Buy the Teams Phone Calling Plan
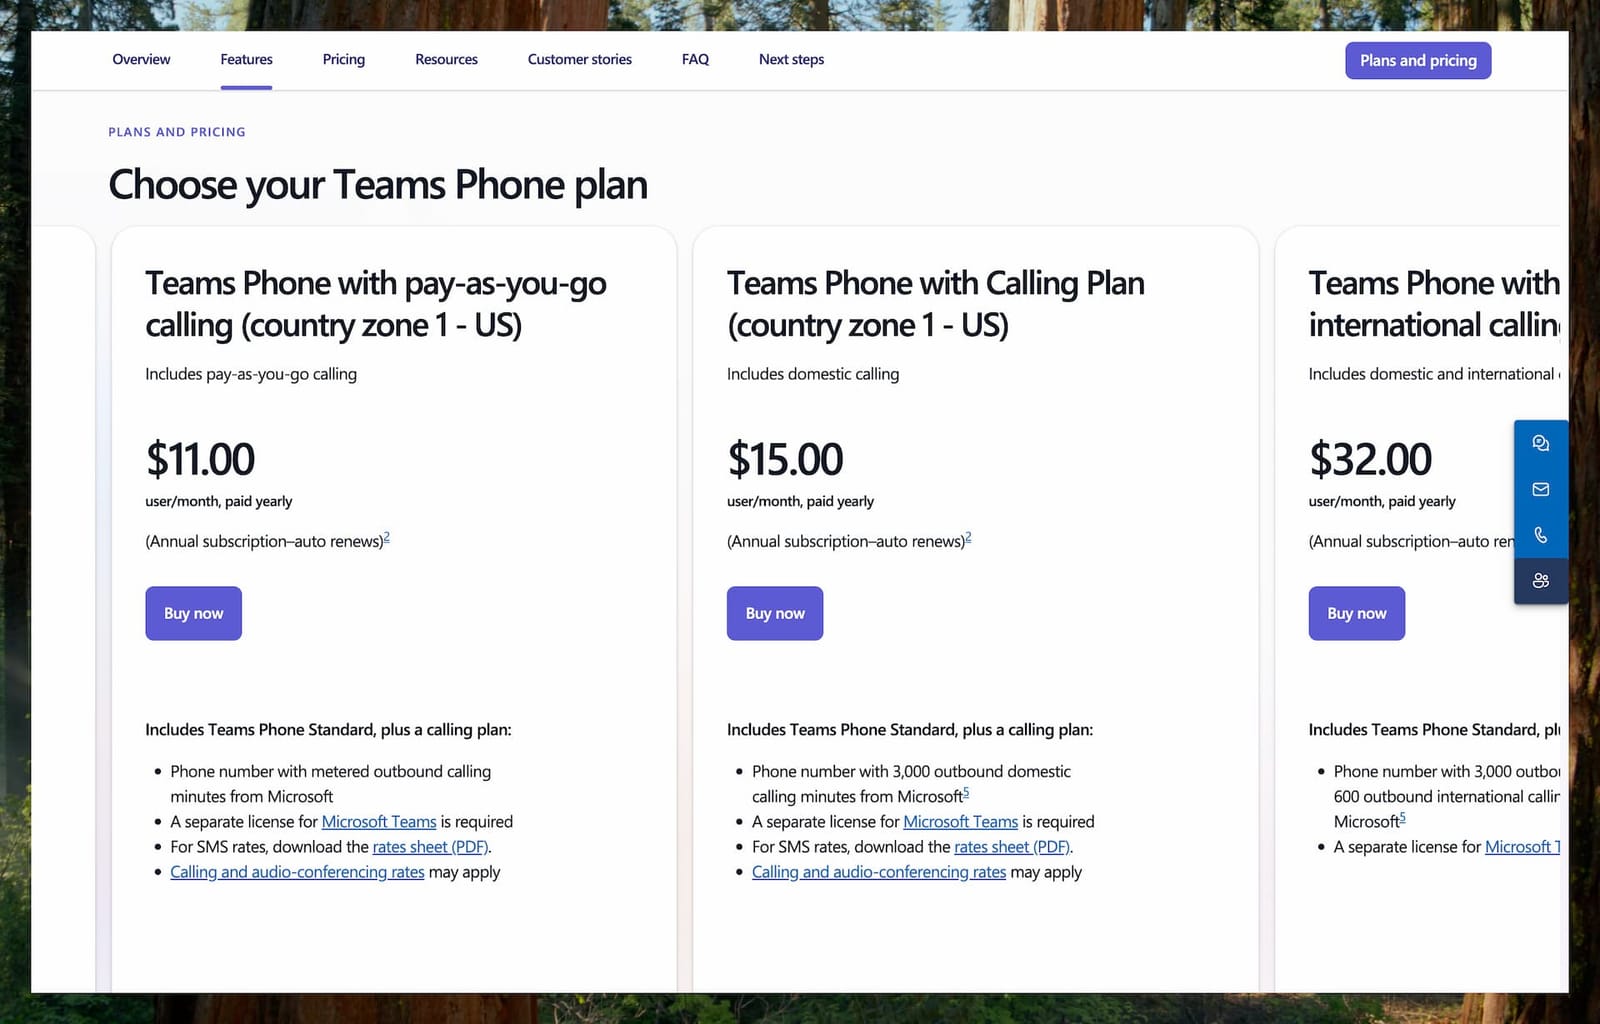 coord(774,613)
